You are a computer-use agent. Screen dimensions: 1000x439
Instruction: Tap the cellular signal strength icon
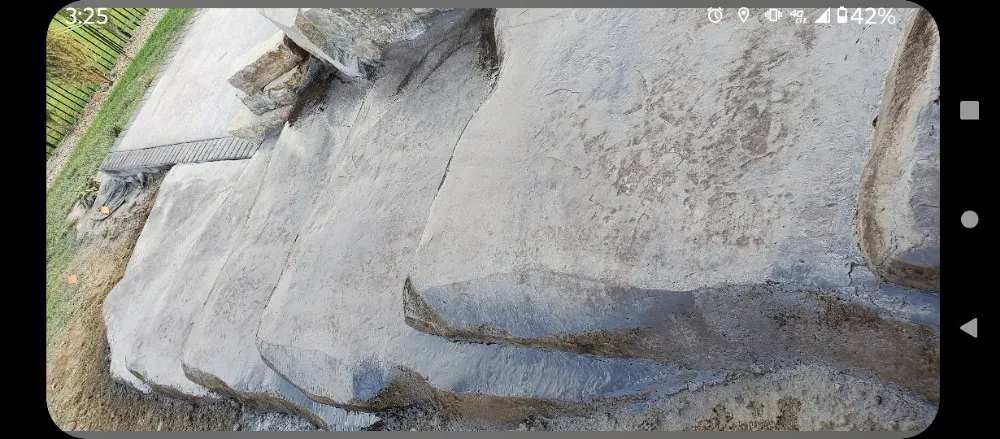(x=822, y=16)
